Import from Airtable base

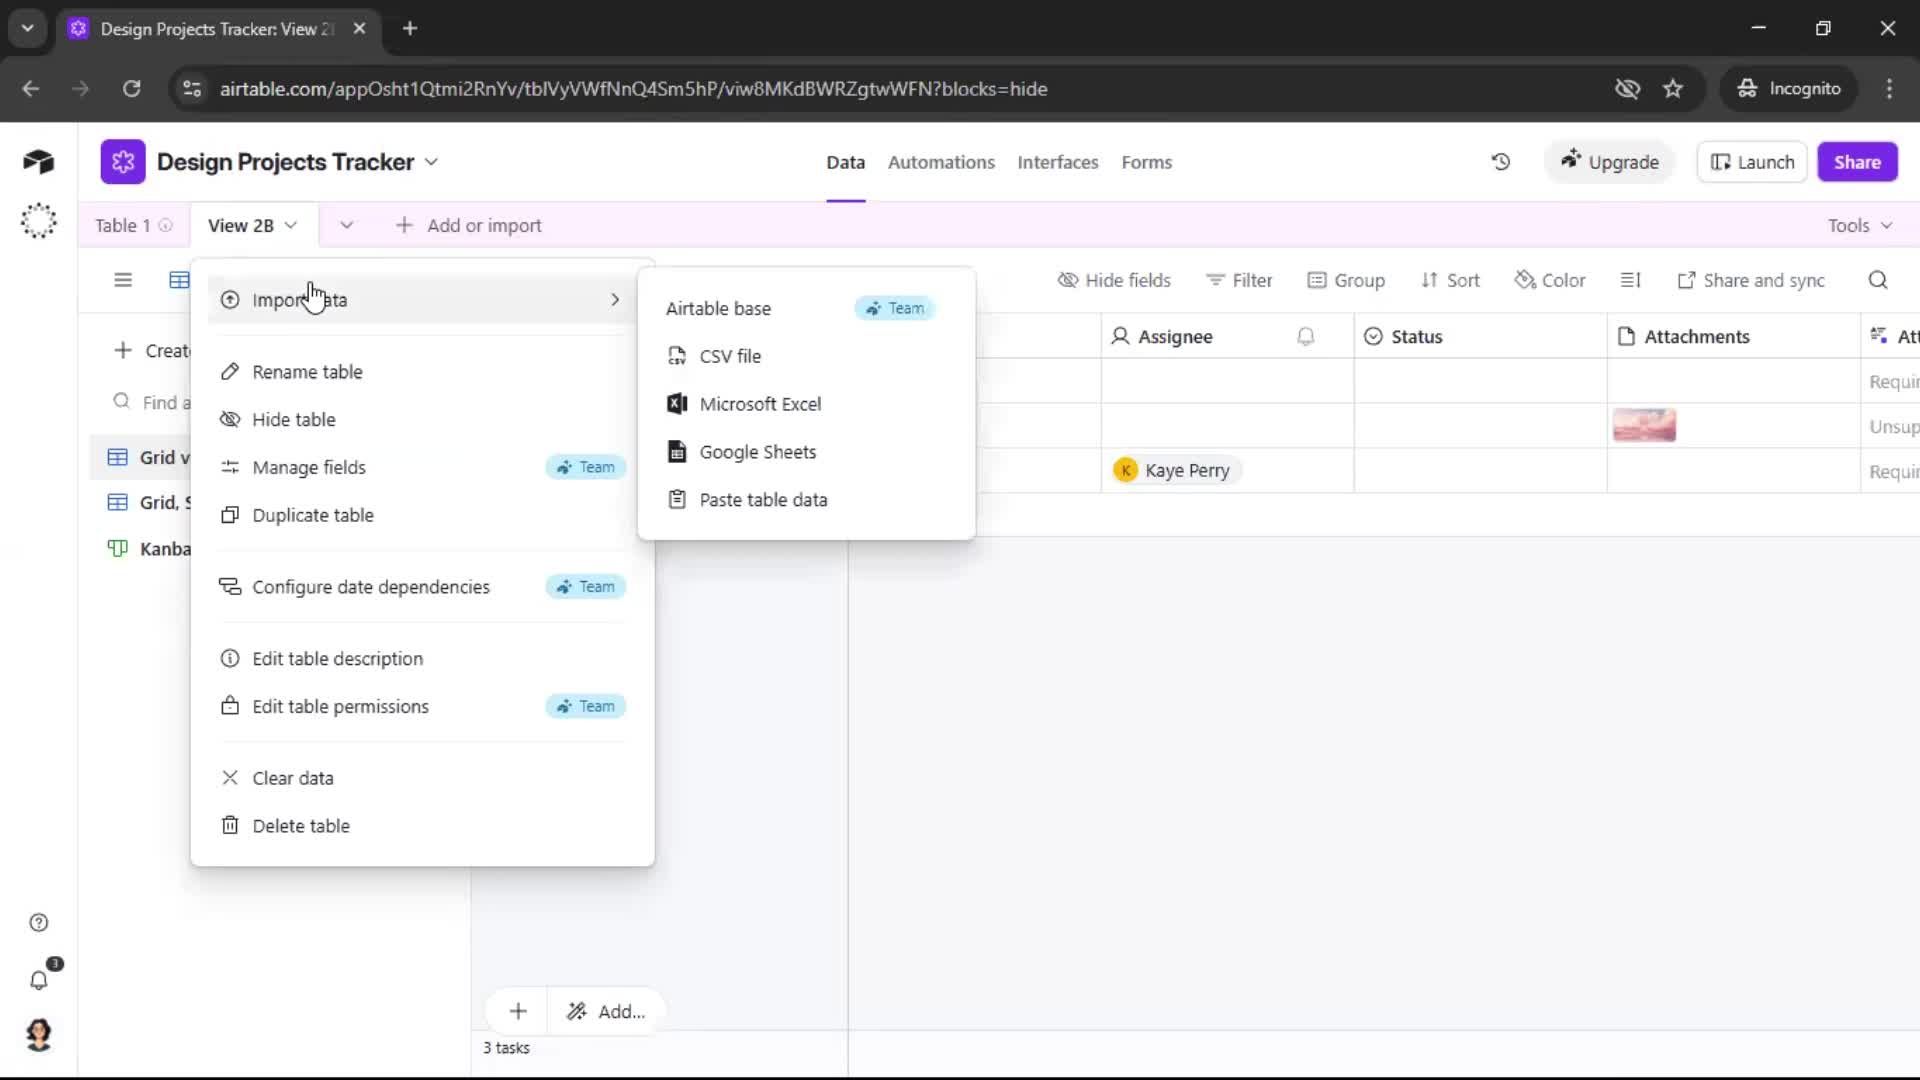click(x=806, y=309)
